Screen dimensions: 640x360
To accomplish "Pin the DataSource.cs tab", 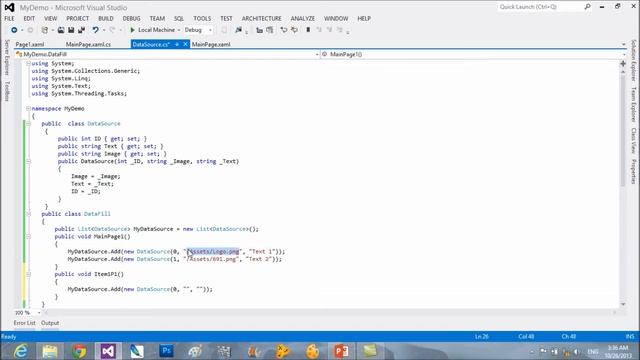I will (x=177, y=44).
